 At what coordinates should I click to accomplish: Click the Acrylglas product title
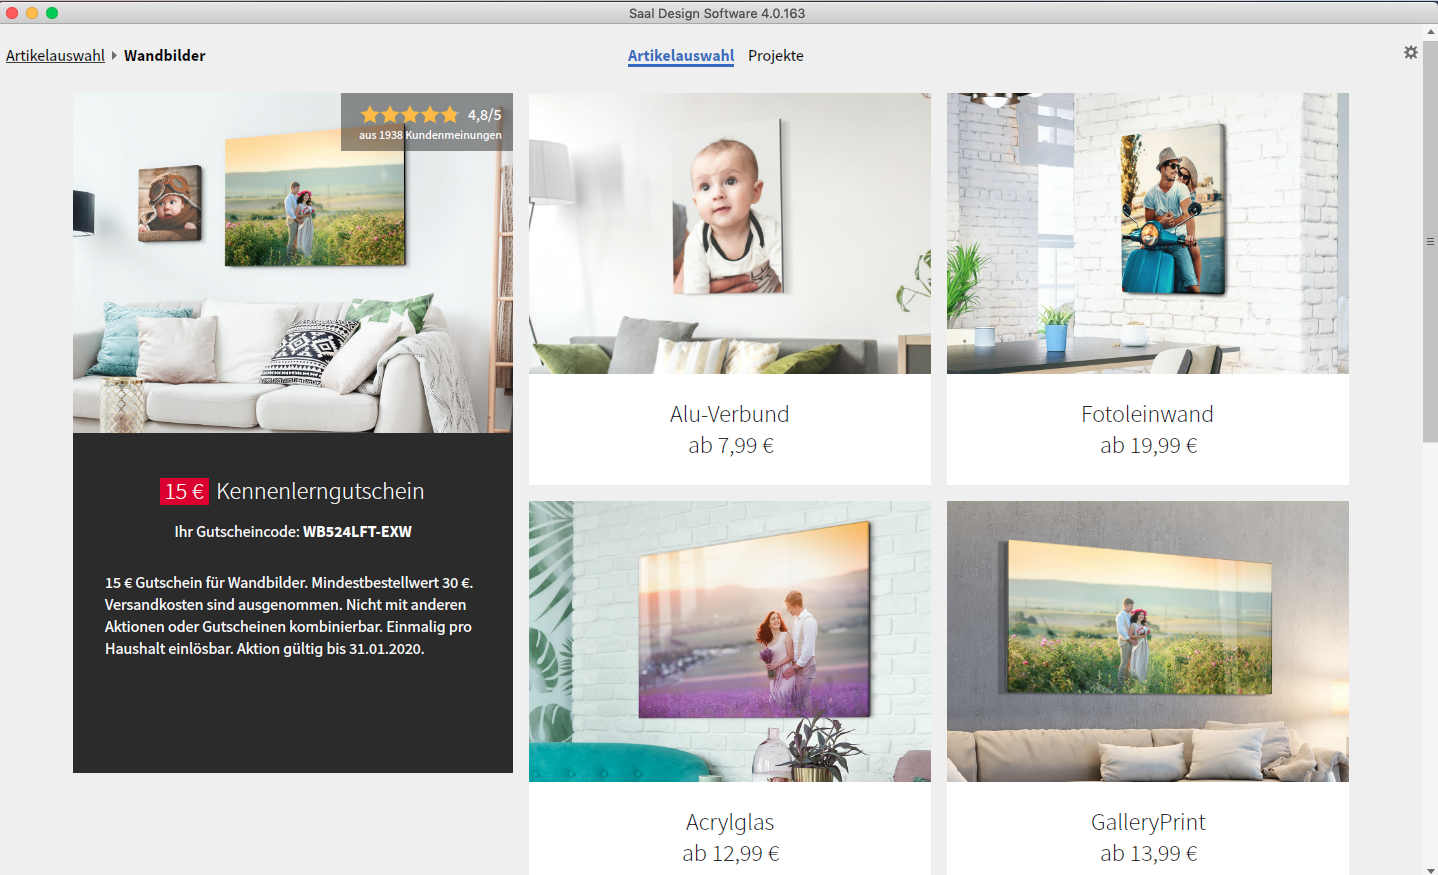coord(729,822)
